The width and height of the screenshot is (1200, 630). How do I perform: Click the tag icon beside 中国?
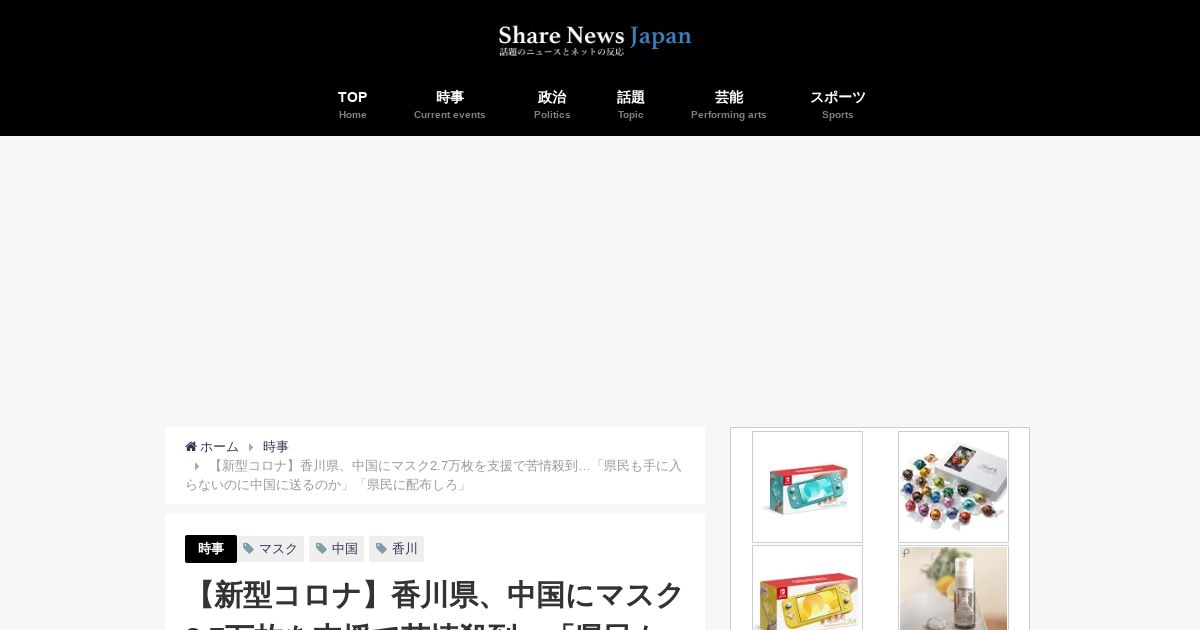click(x=321, y=549)
